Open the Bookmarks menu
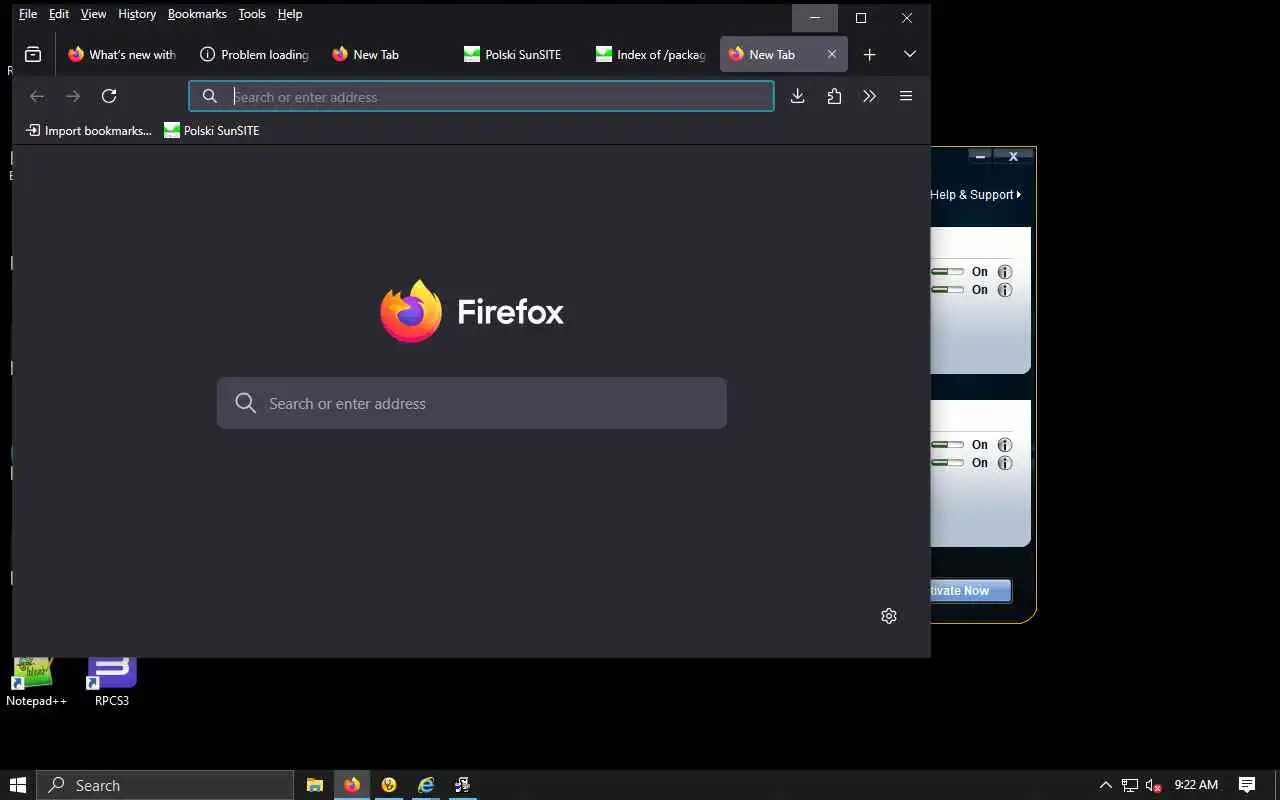 click(197, 14)
